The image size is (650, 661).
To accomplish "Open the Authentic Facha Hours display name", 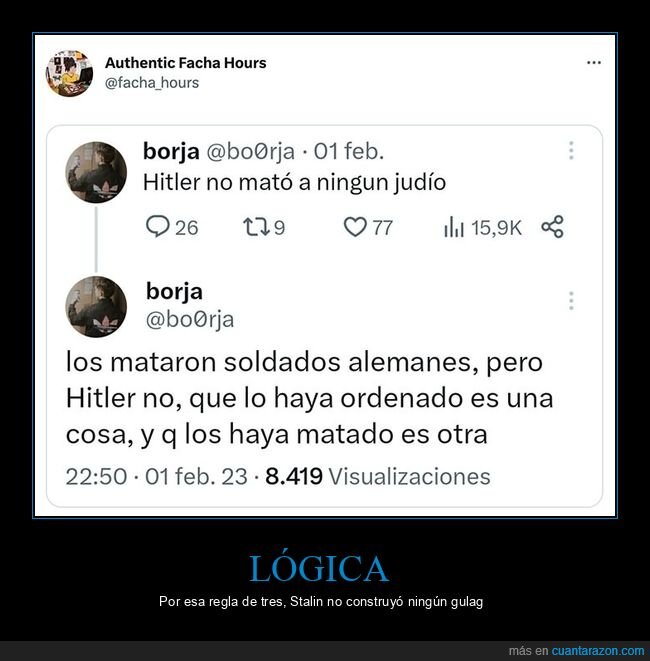I will click(x=186, y=63).
